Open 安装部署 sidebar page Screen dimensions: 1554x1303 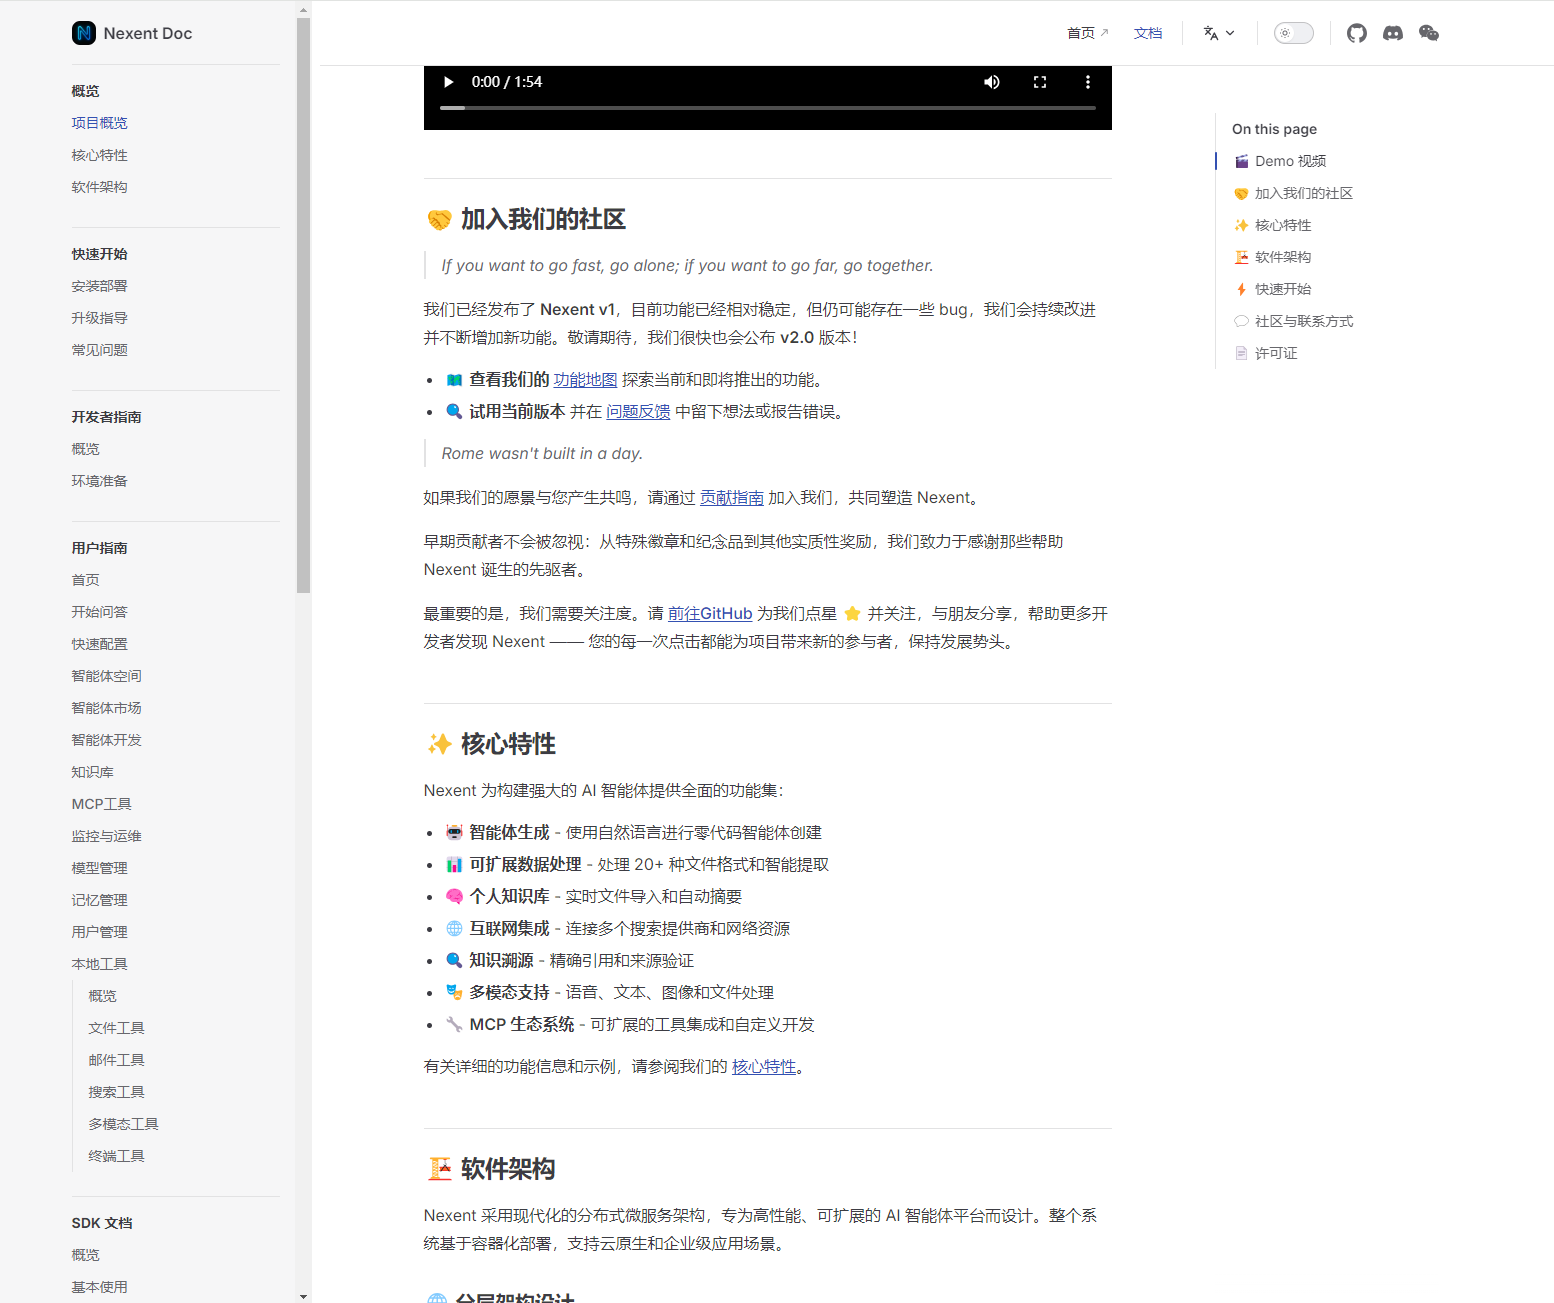coord(100,286)
